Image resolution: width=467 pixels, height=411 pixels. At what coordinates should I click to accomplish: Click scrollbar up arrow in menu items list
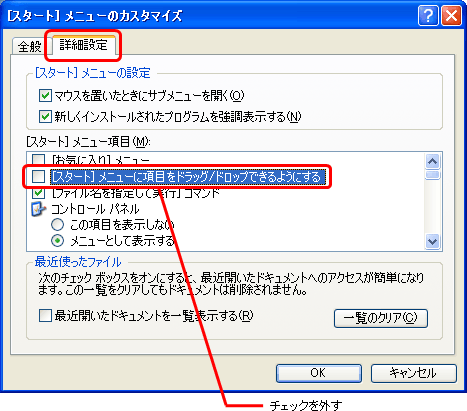[432, 162]
